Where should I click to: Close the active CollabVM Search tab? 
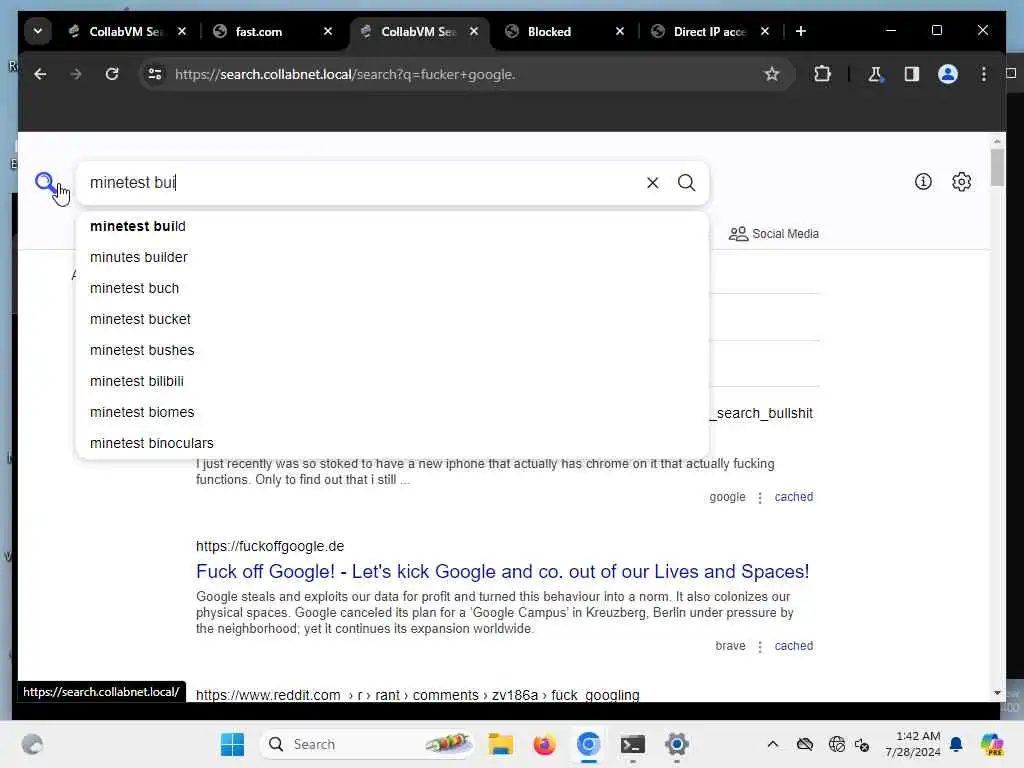[x=474, y=31]
